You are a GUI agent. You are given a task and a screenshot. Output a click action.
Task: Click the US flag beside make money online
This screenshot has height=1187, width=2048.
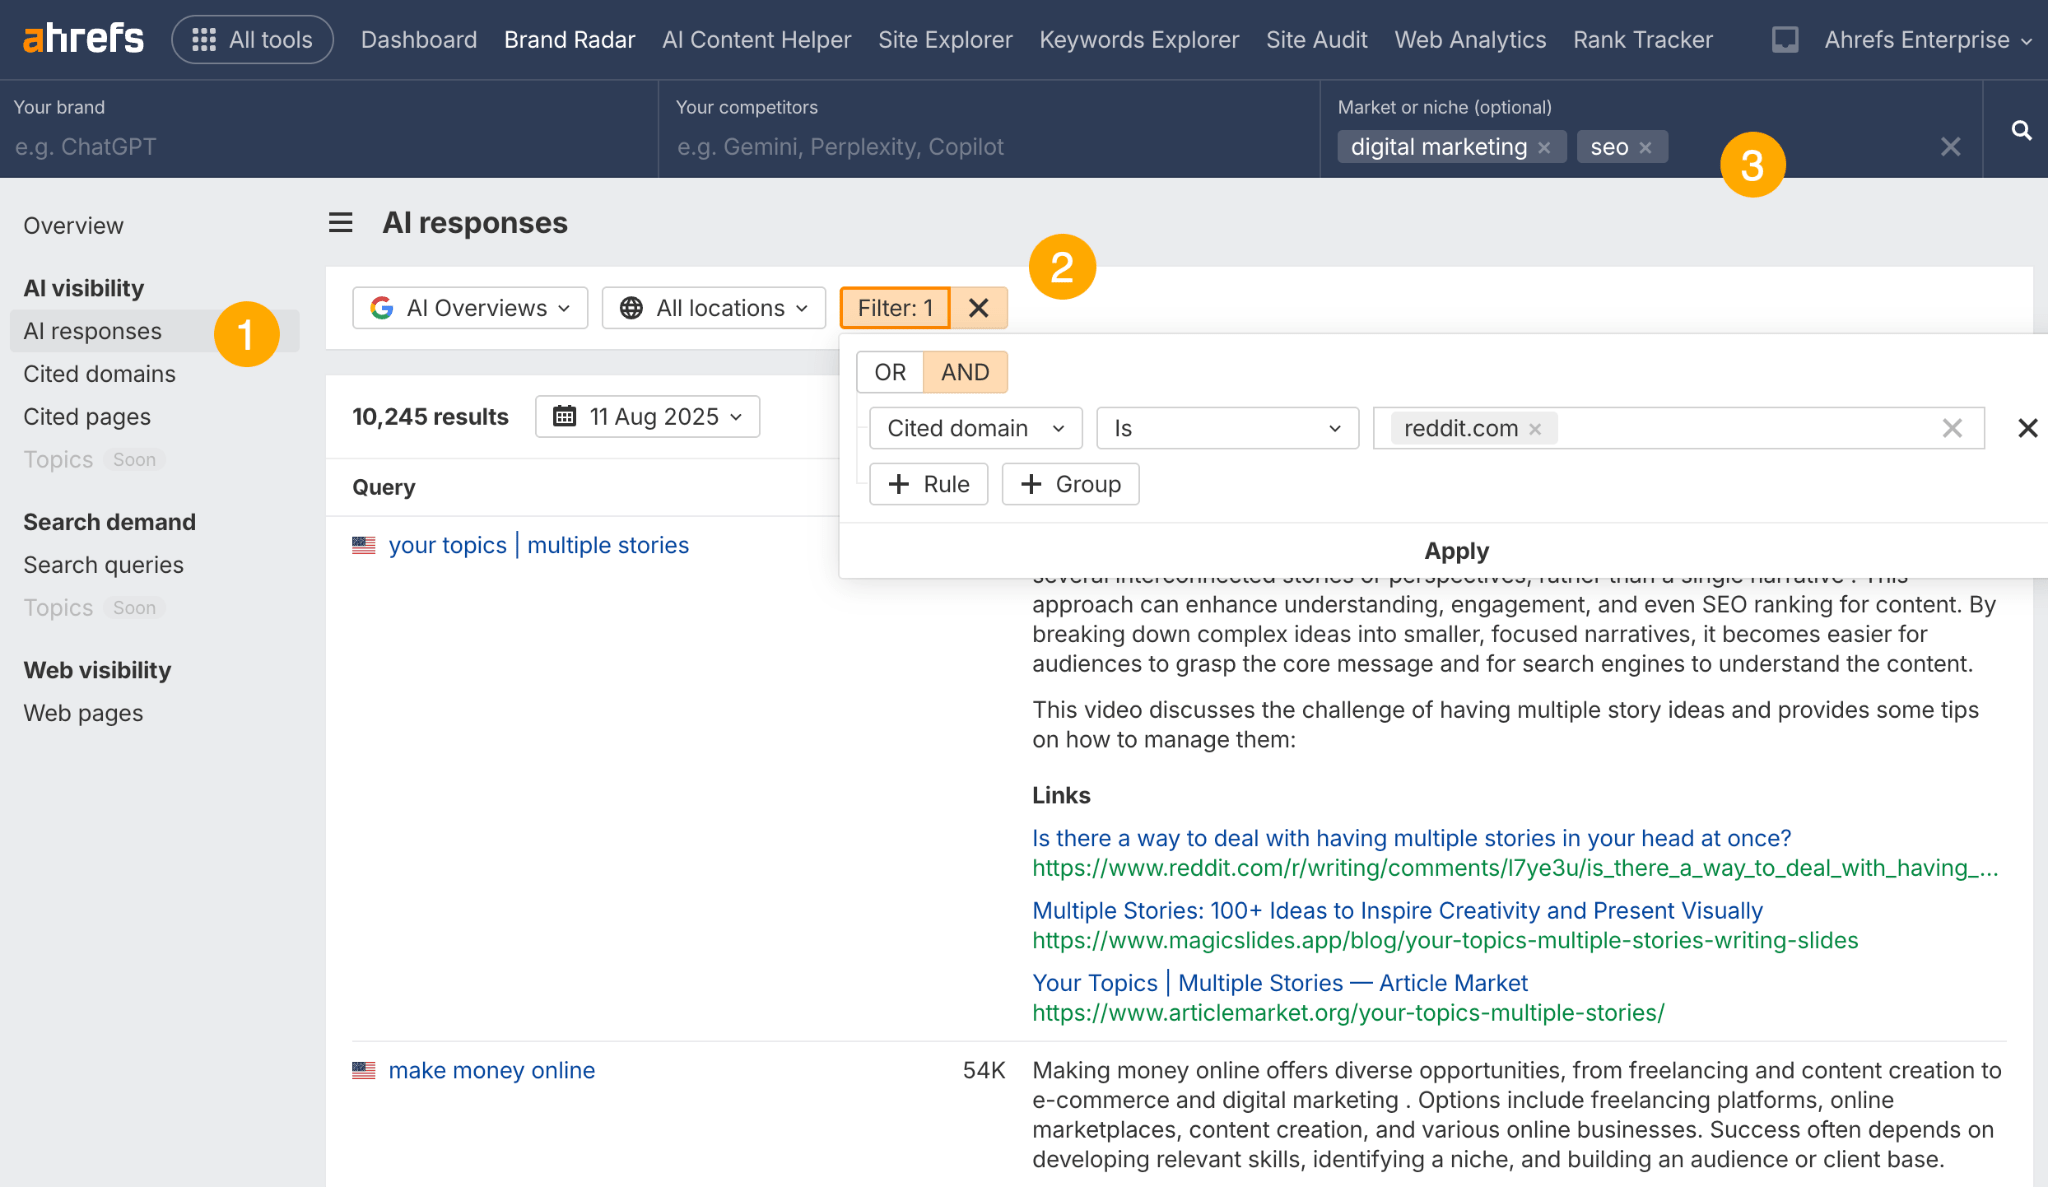click(x=364, y=1070)
